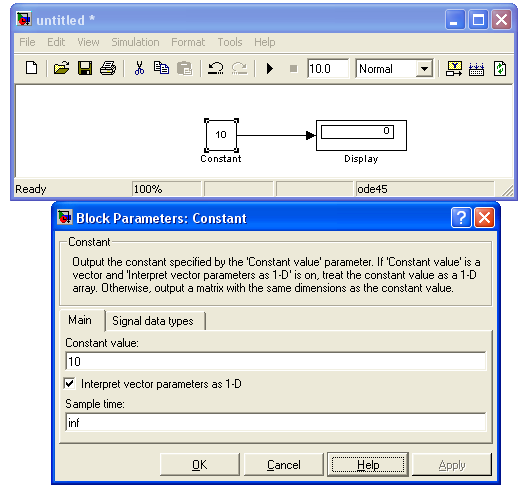Viewport: 526px width, 490px height.
Task: Open the Model Explorer toolbar icon
Action: [476, 69]
